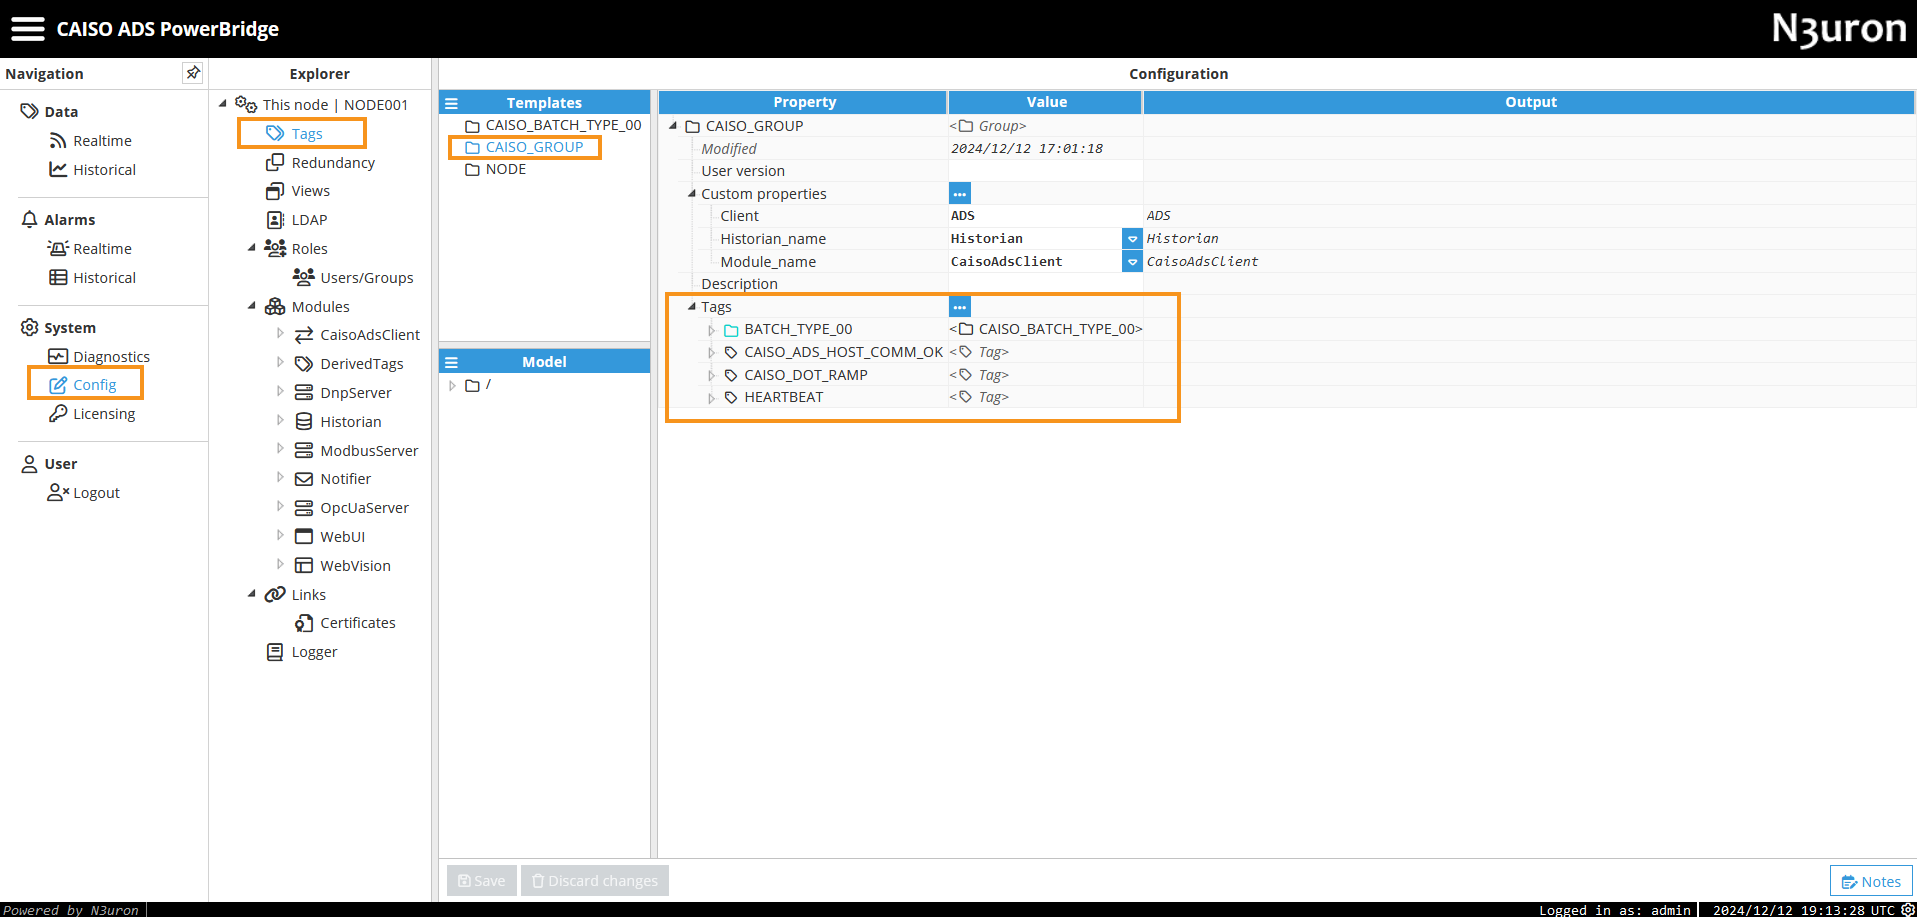Collapse the Roles tree node
Viewport: 1917px width, 917px height.
[252, 248]
